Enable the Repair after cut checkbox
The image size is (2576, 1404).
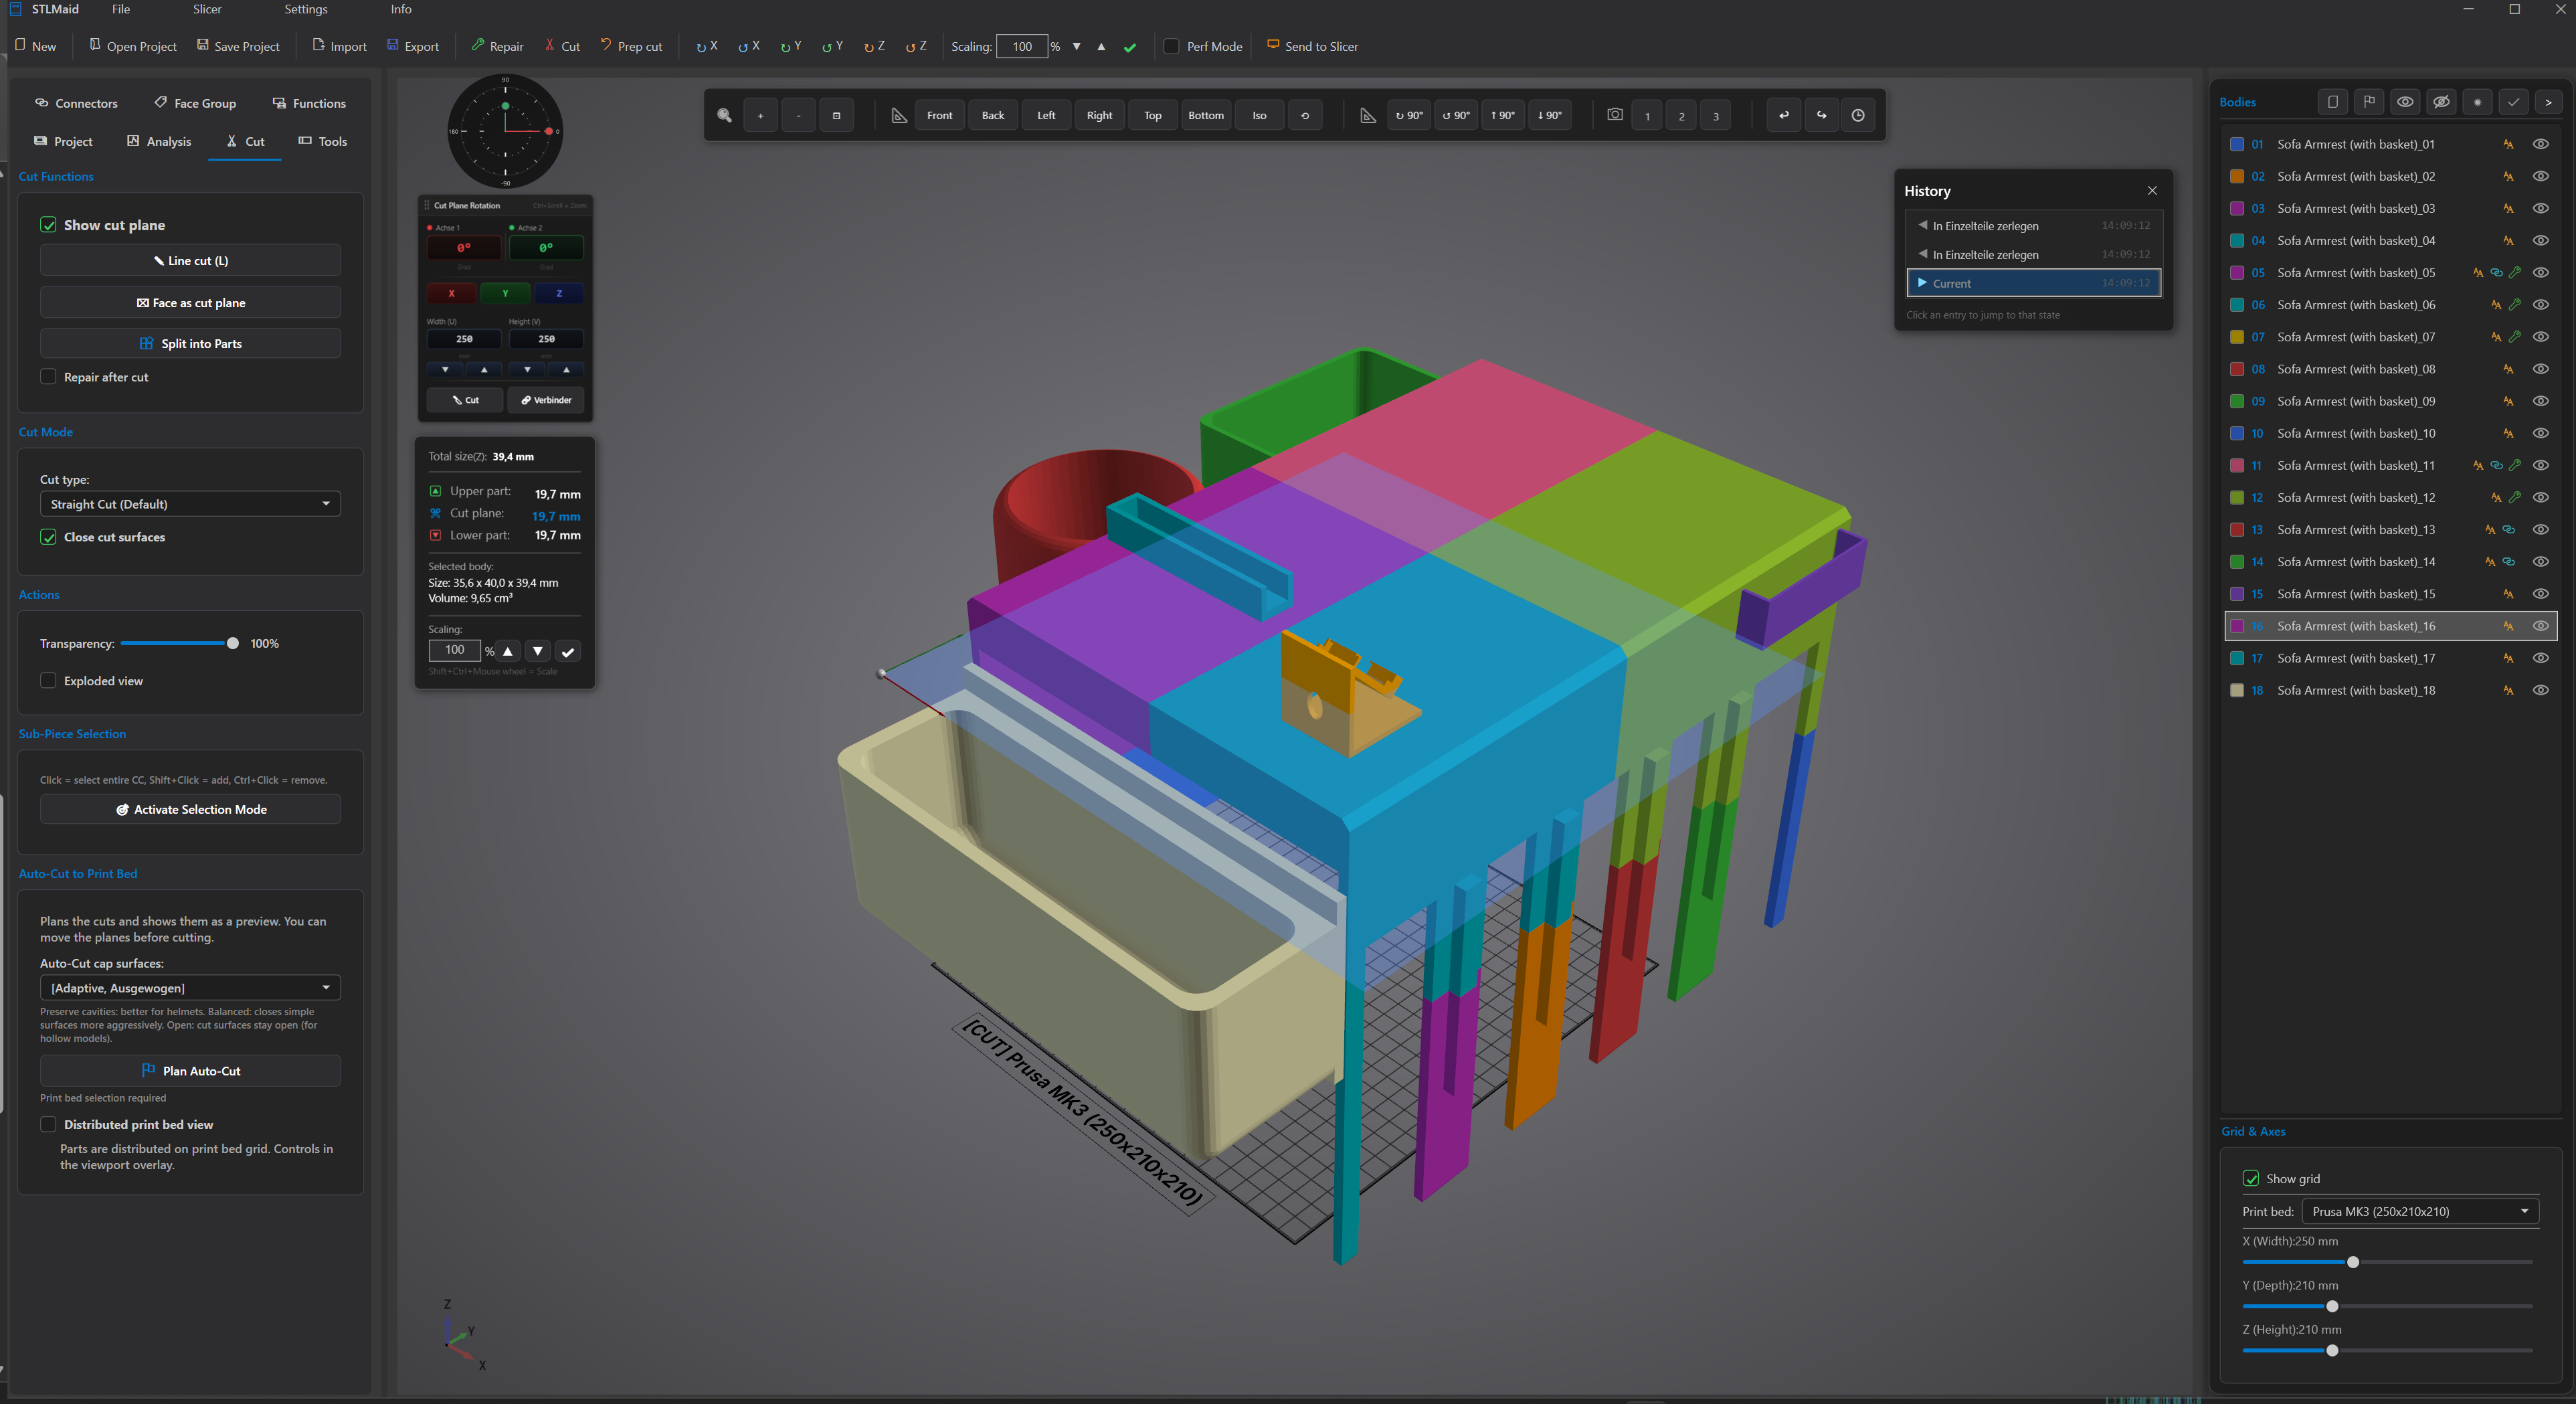pos(48,377)
